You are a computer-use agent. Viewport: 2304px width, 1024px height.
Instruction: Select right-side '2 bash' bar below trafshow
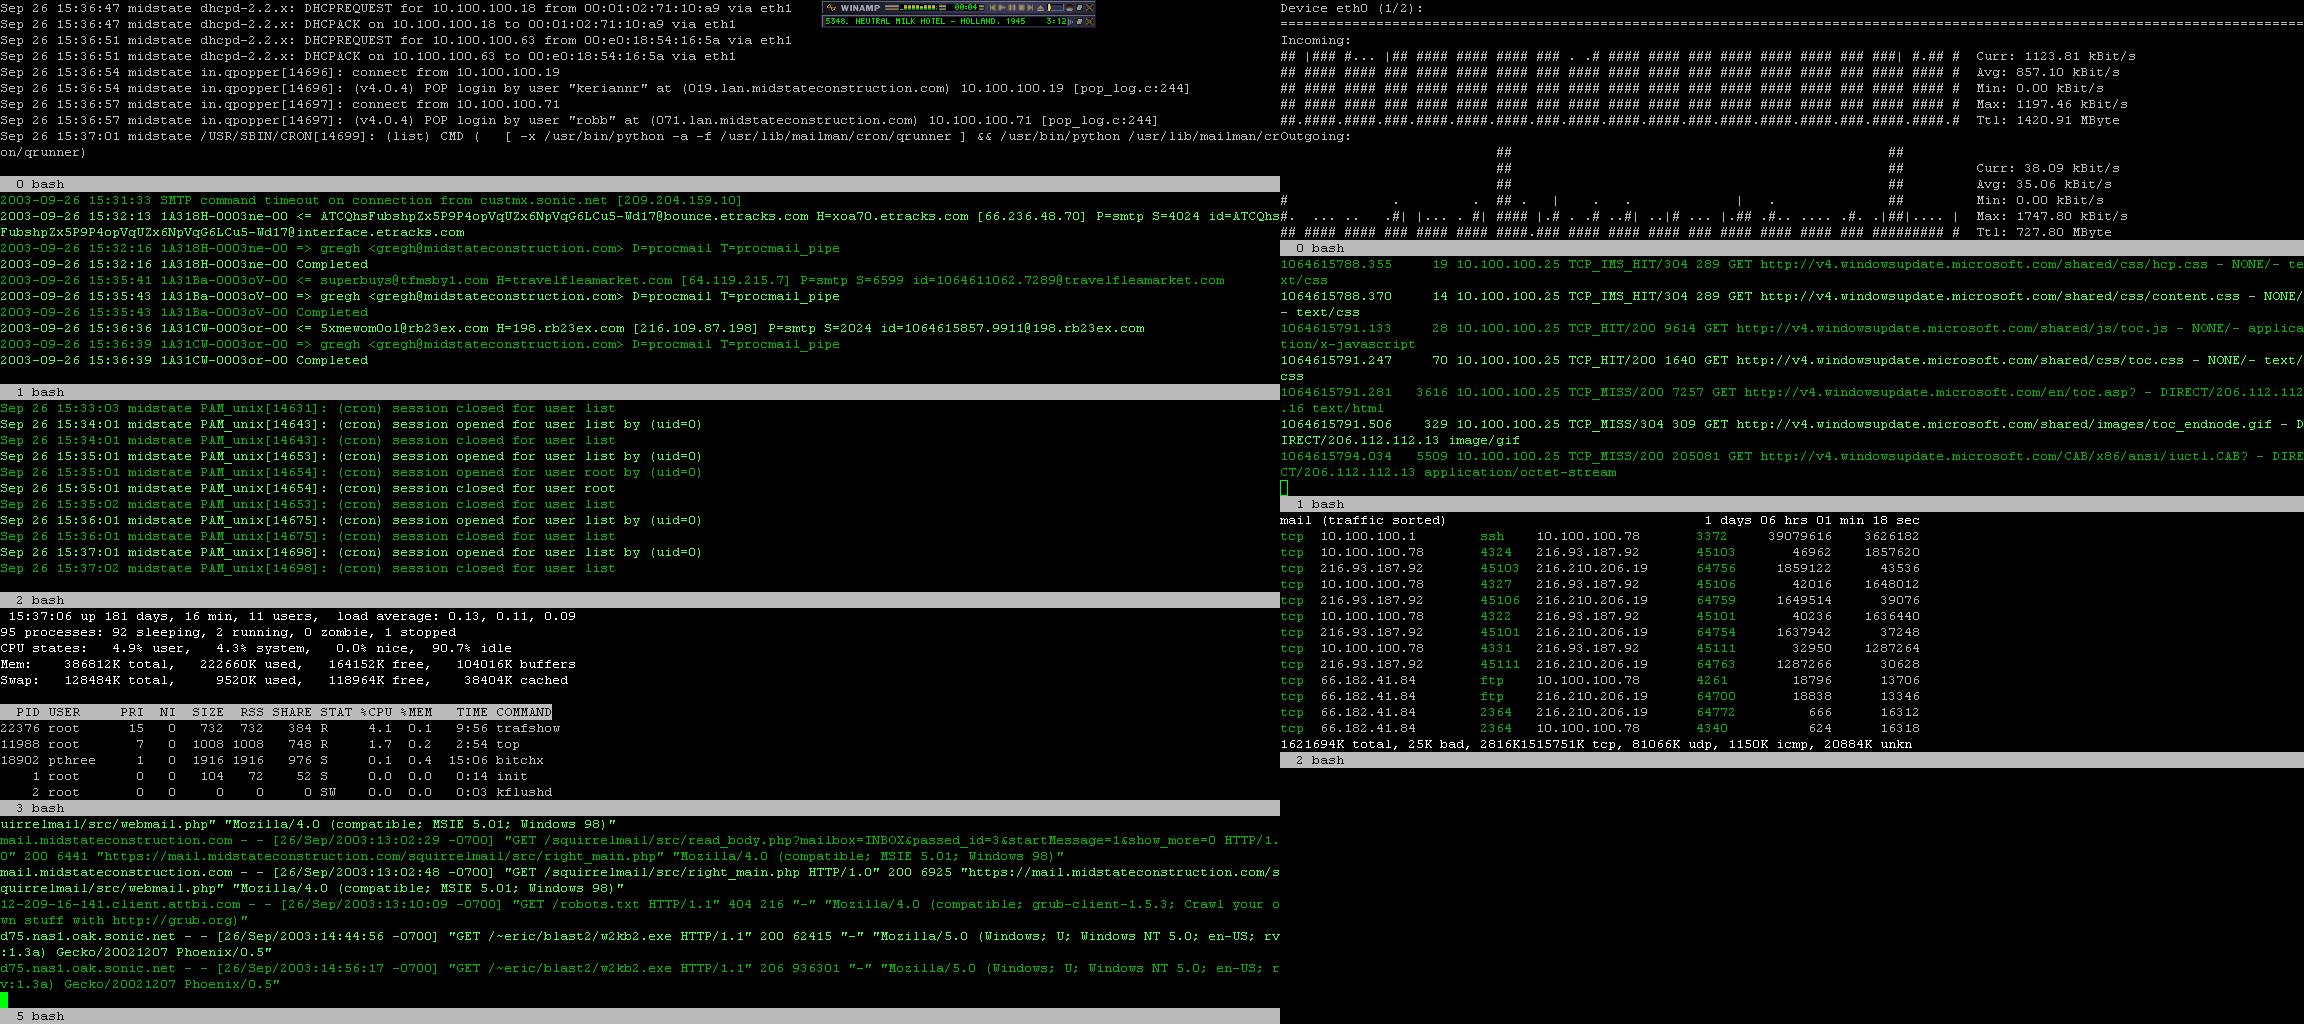(1792, 760)
